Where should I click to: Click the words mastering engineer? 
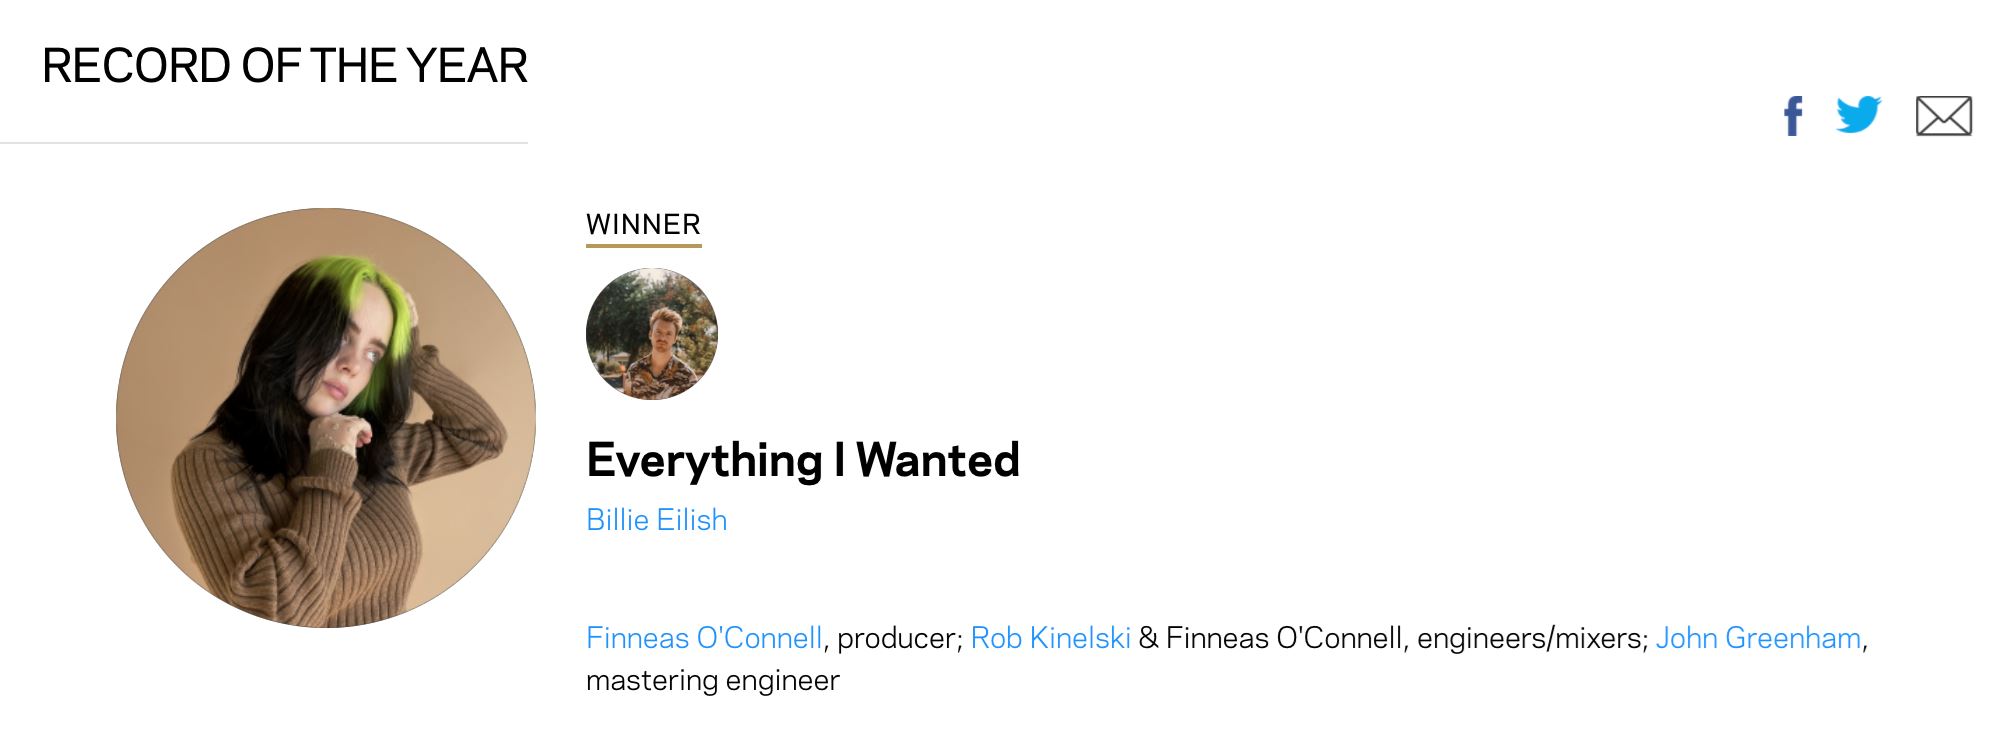pos(712,681)
